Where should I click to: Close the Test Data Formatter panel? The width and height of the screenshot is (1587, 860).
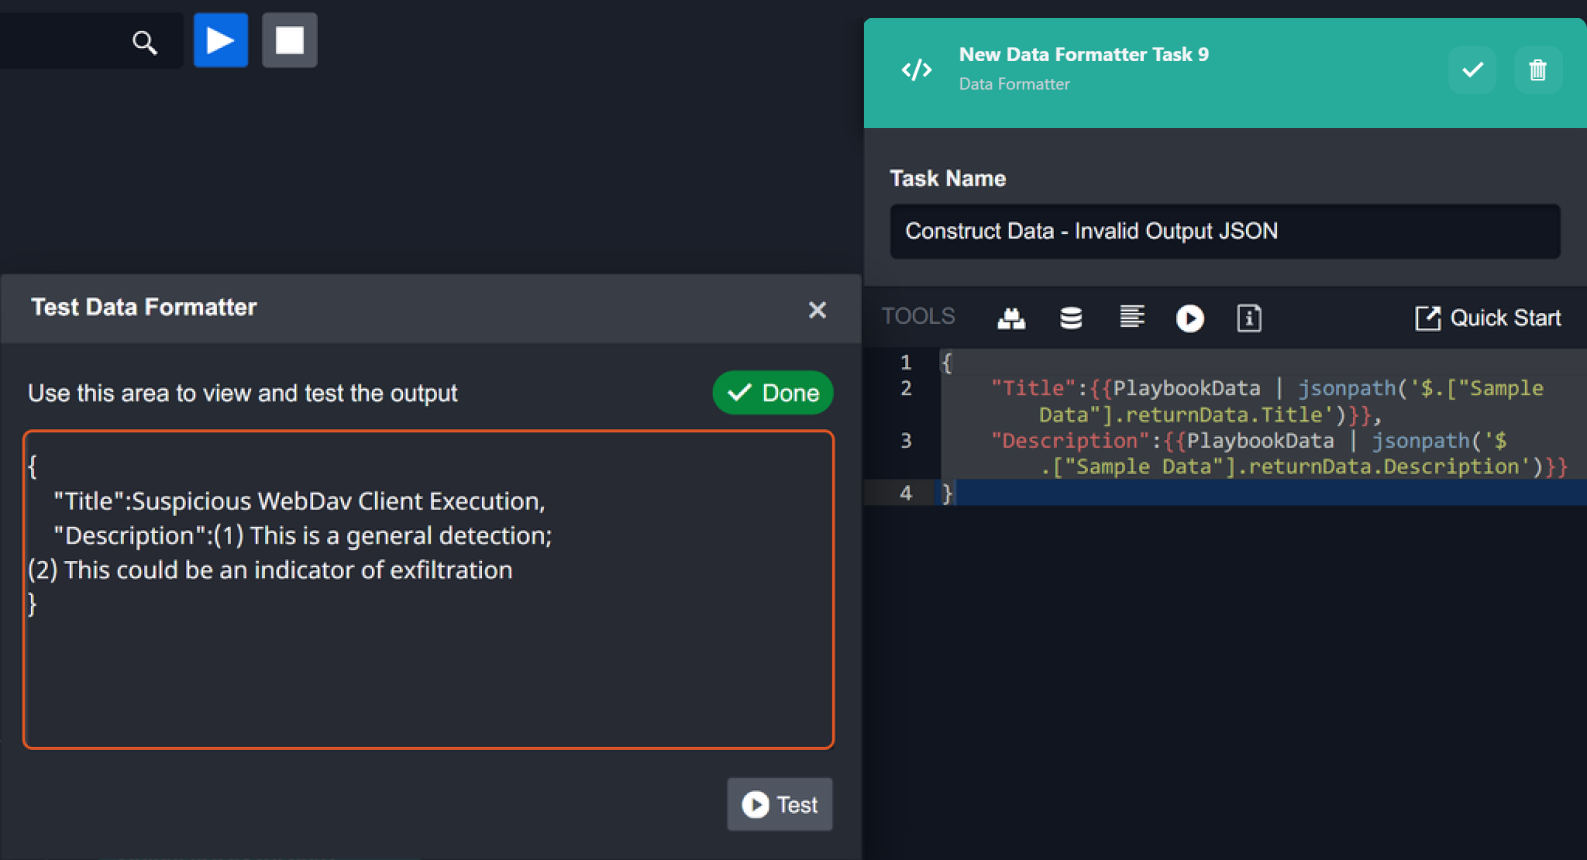[817, 310]
